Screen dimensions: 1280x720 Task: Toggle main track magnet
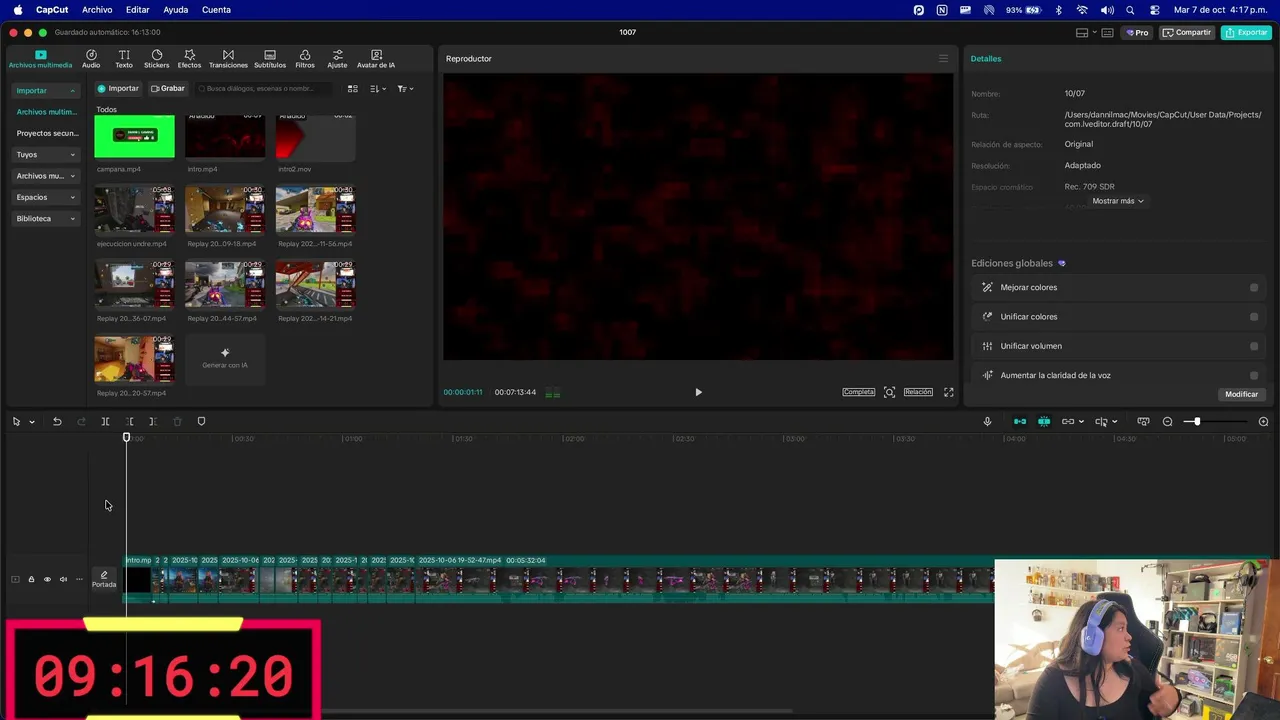pyautogui.click(x=1020, y=422)
